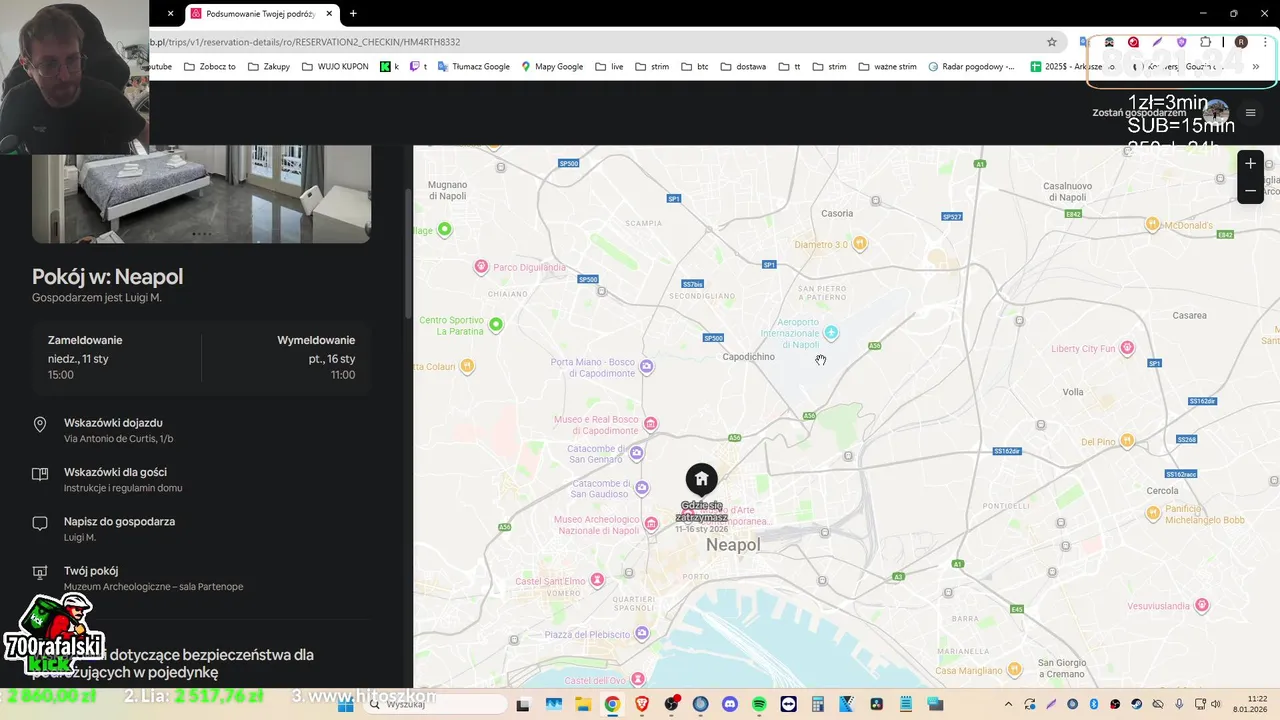The image size is (1280, 720).
Task: Click the Porta Miano Bosco di Capodimonte pin
Action: 647,367
